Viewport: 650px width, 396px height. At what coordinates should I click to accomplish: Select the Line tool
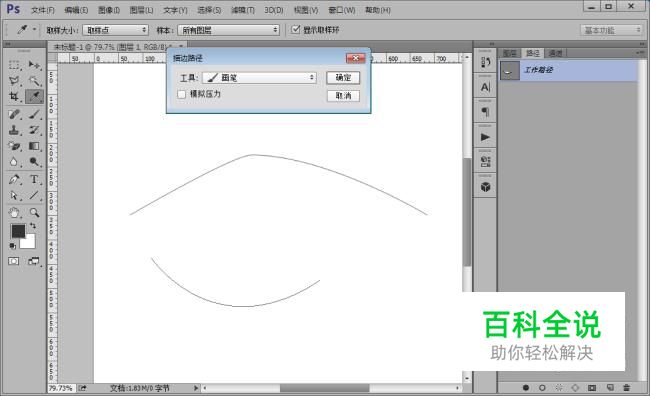point(34,195)
